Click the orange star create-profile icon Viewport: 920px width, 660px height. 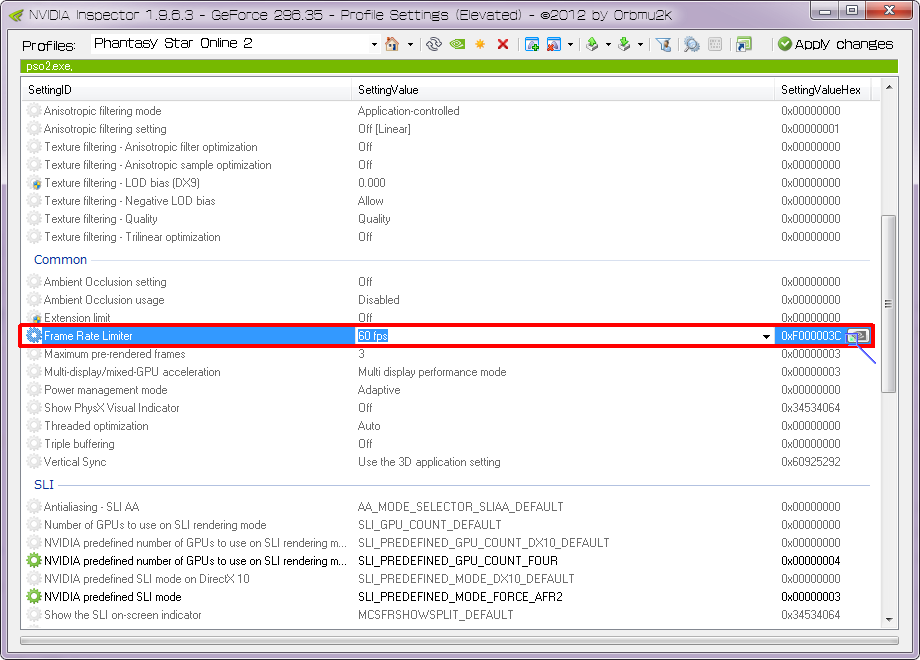(x=480, y=44)
